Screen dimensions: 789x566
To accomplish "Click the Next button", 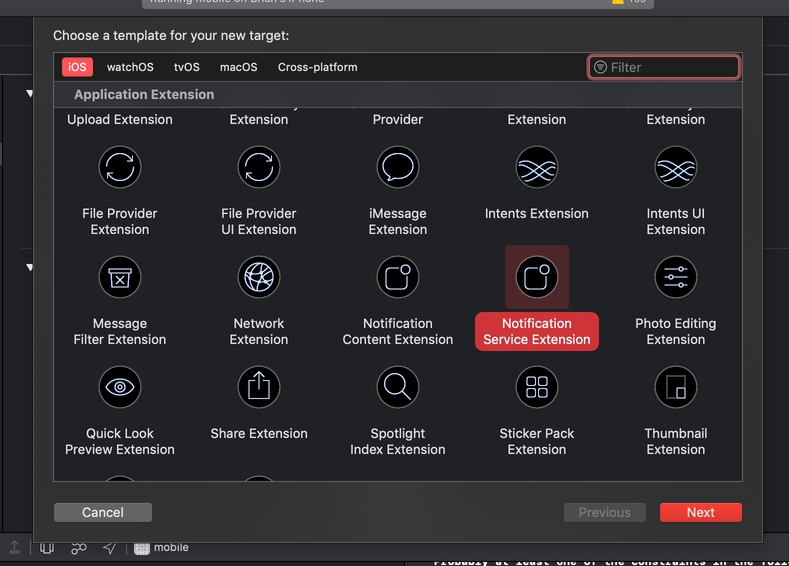I will coord(700,512).
